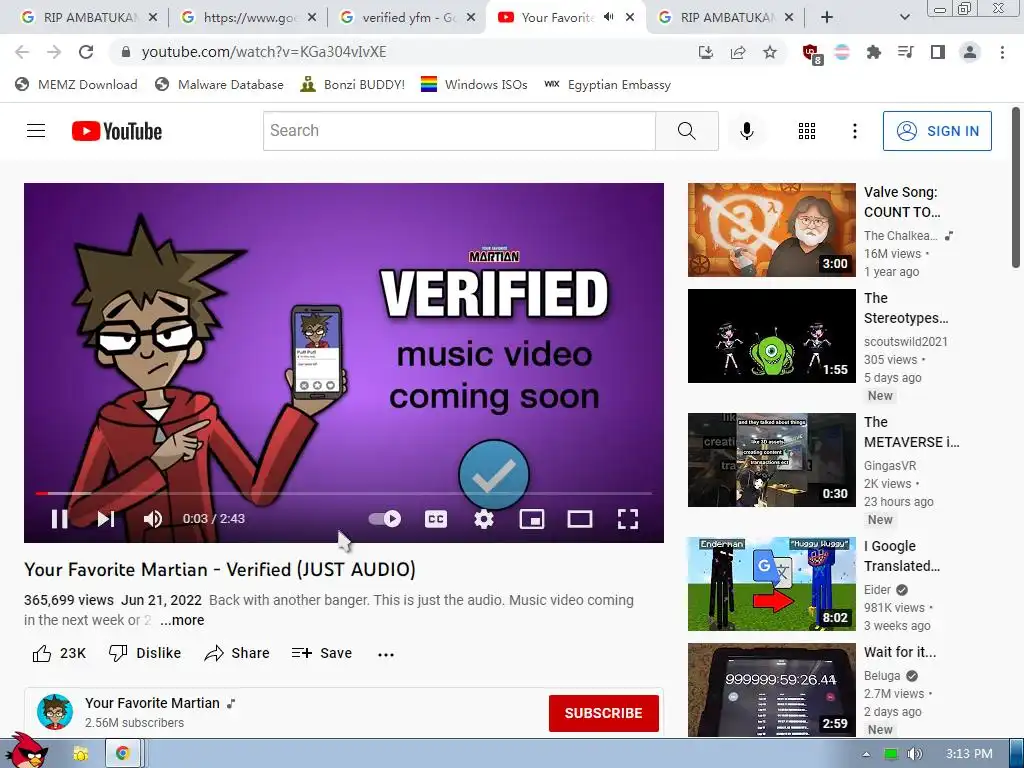The height and width of the screenshot is (768, 1024).
Task: Dislike the video
Action: pyautogui.click(x=145, y=653)
